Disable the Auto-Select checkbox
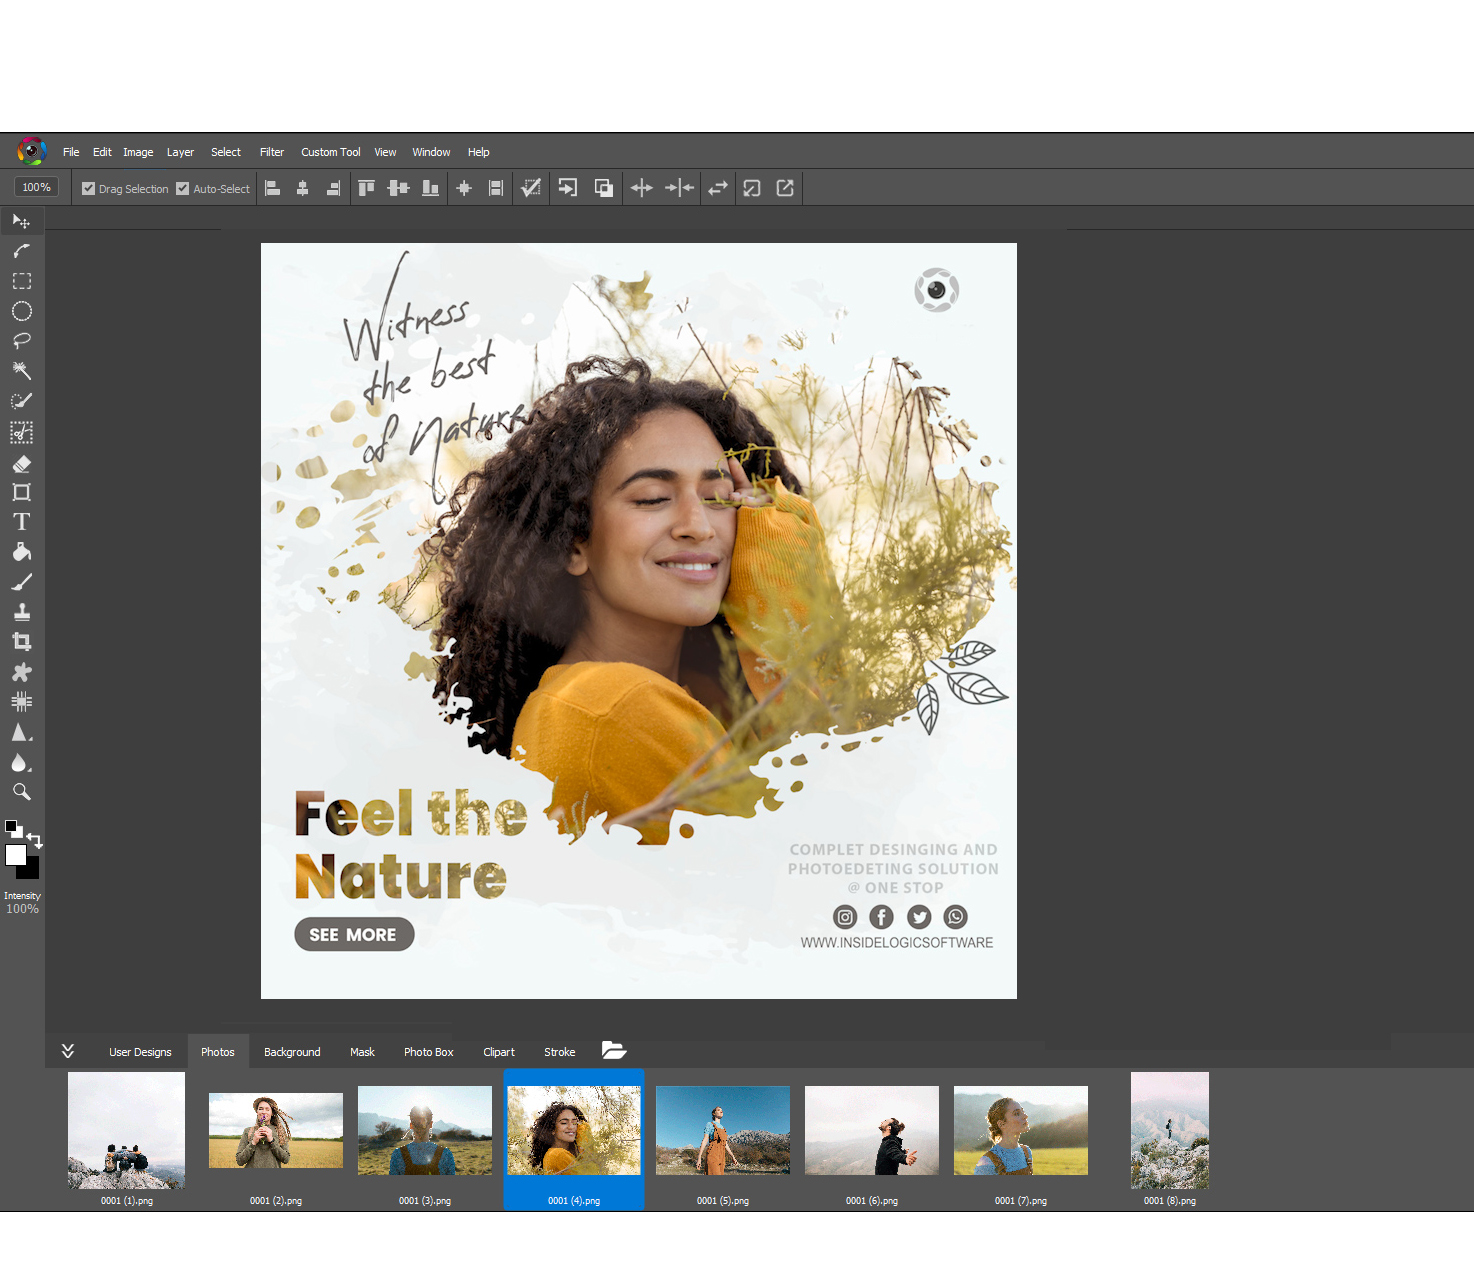Viewport: 1474px width, 1278px height. pos(182,188)
